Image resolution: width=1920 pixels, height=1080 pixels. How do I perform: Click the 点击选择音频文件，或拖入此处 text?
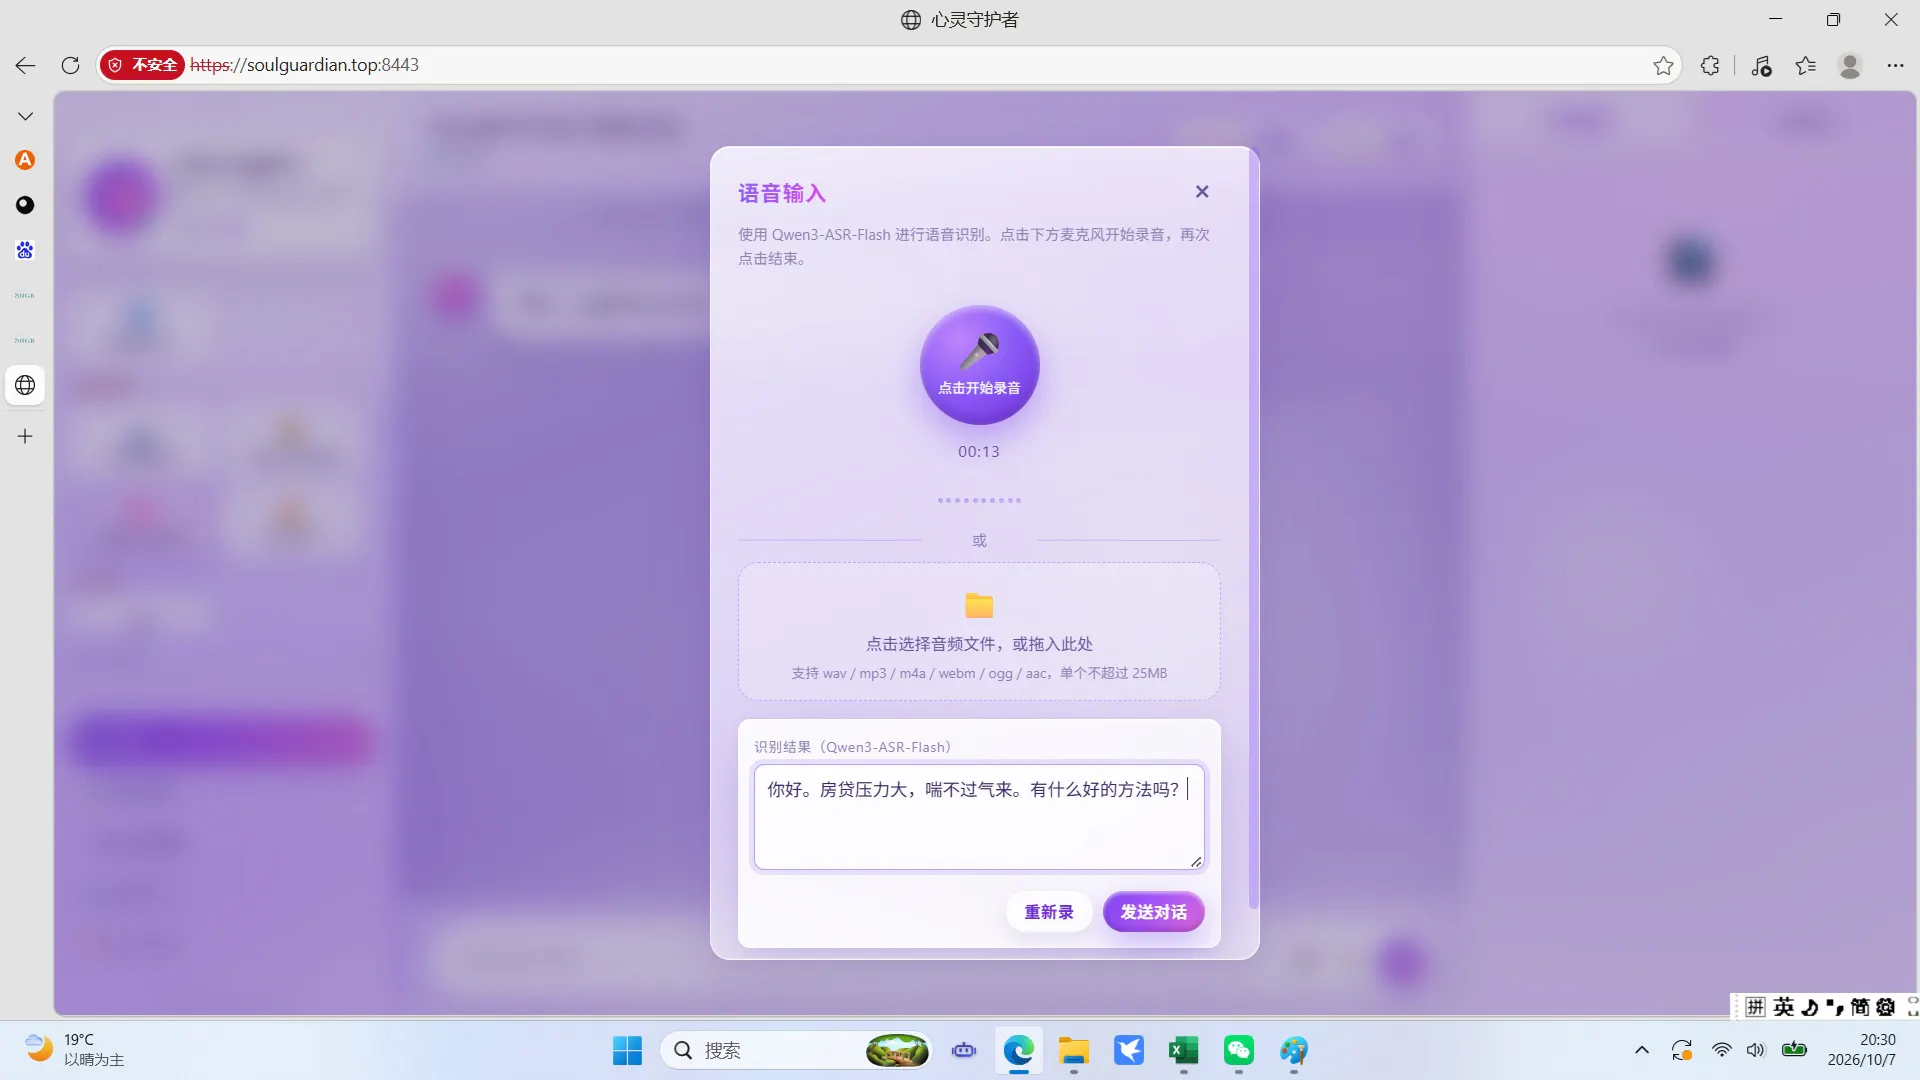(x=979, y=644)
